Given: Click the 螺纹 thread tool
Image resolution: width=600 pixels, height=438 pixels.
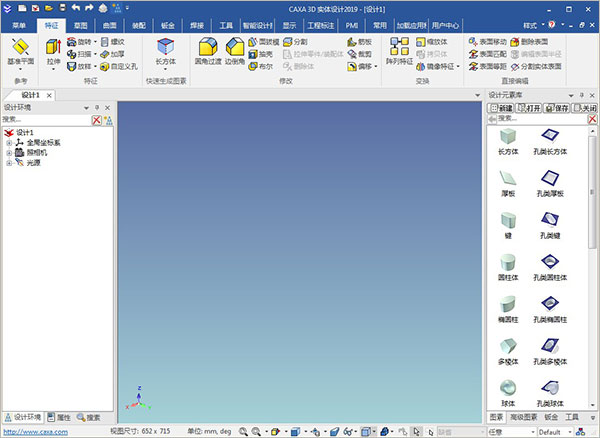Looking at the screenshot, I should pyautogui.click(x=113, y=42).
